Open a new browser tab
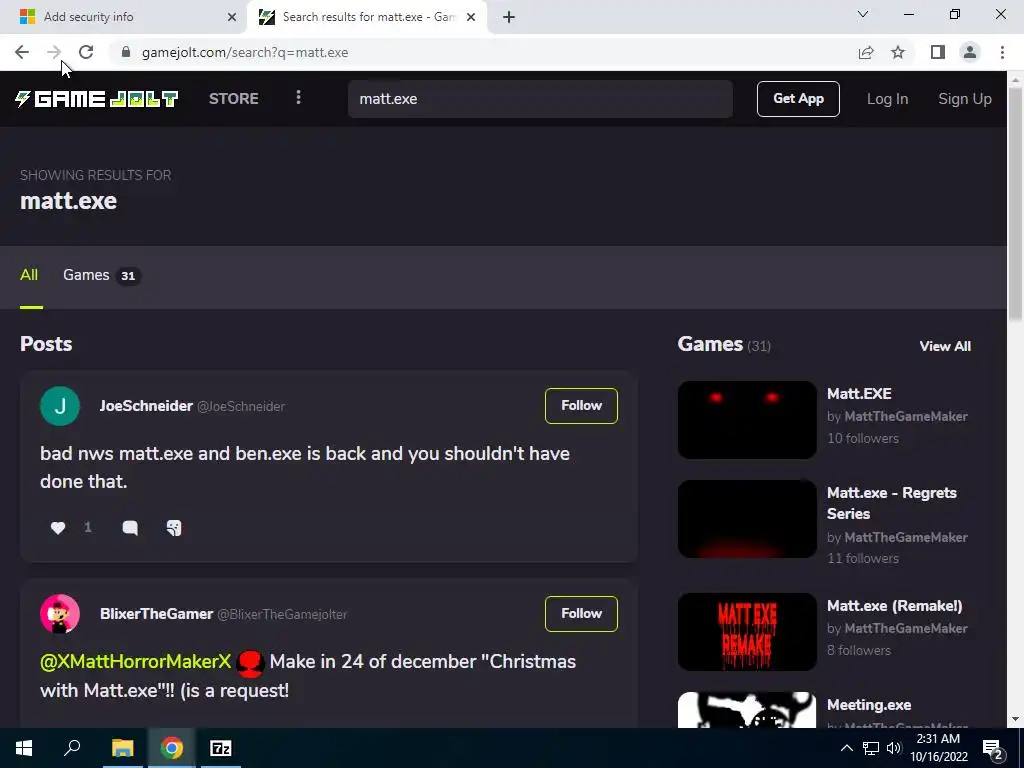 509,17
